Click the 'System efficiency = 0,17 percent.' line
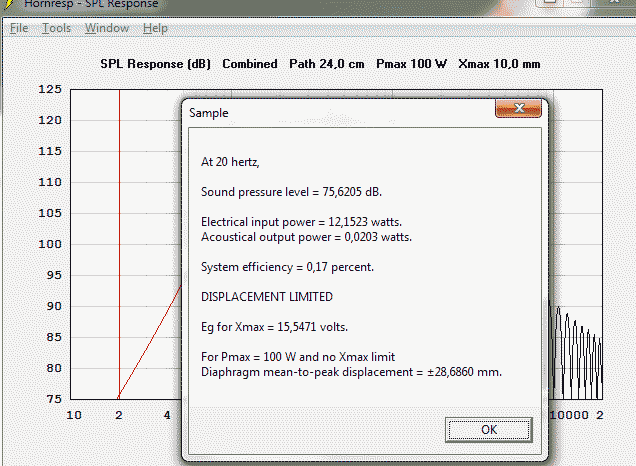The image size is (636, 466). 287,267
